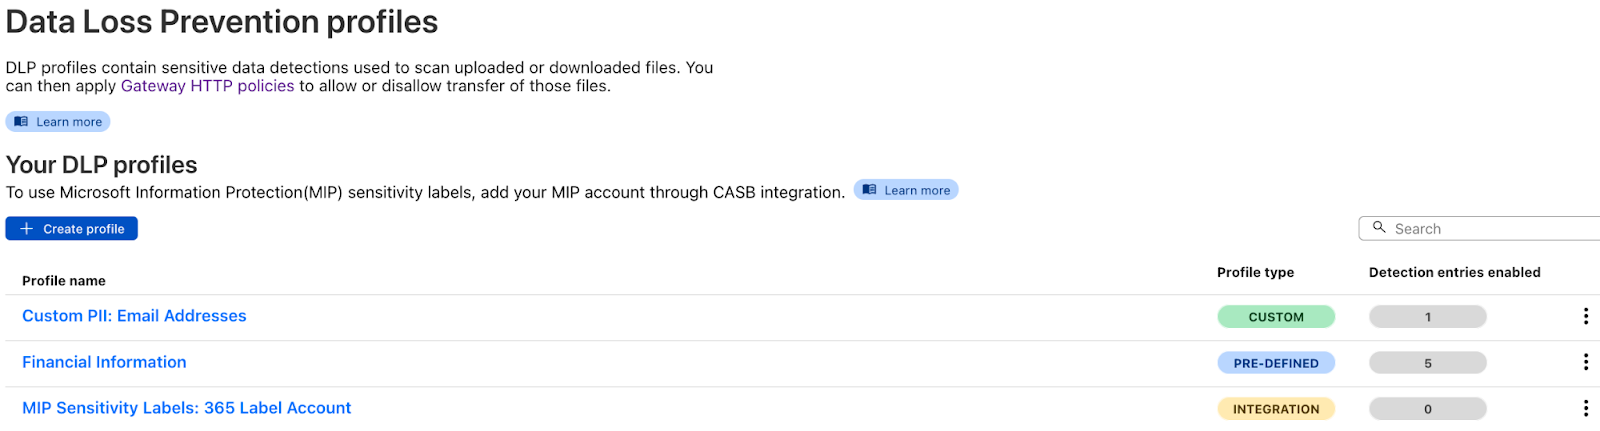
Task: Open the Financial Information profile
Action: click(x=104, y=362)
